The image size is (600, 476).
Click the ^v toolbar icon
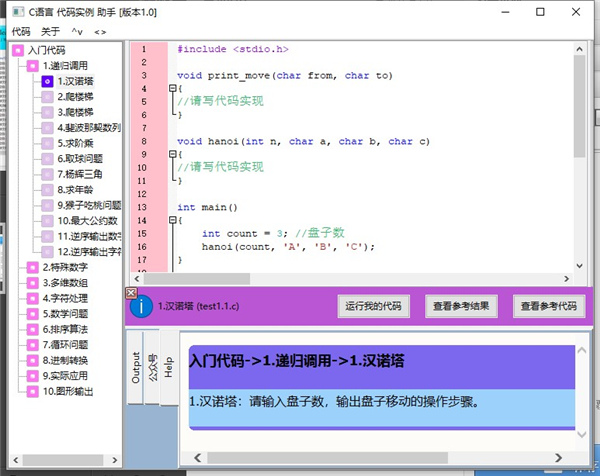click(77, 32)
